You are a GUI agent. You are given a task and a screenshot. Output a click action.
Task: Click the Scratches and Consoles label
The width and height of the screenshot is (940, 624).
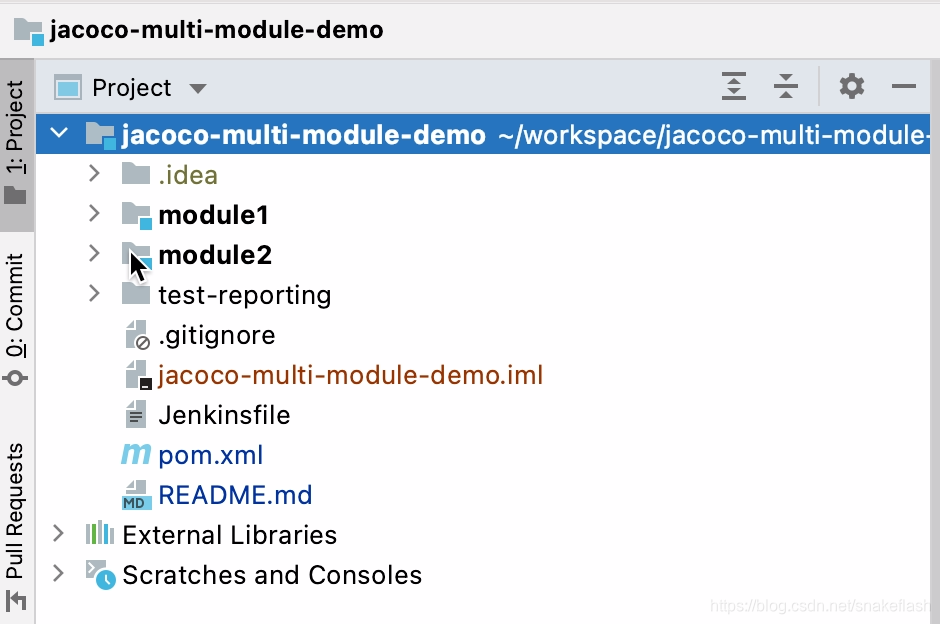(x=272, y=575)
